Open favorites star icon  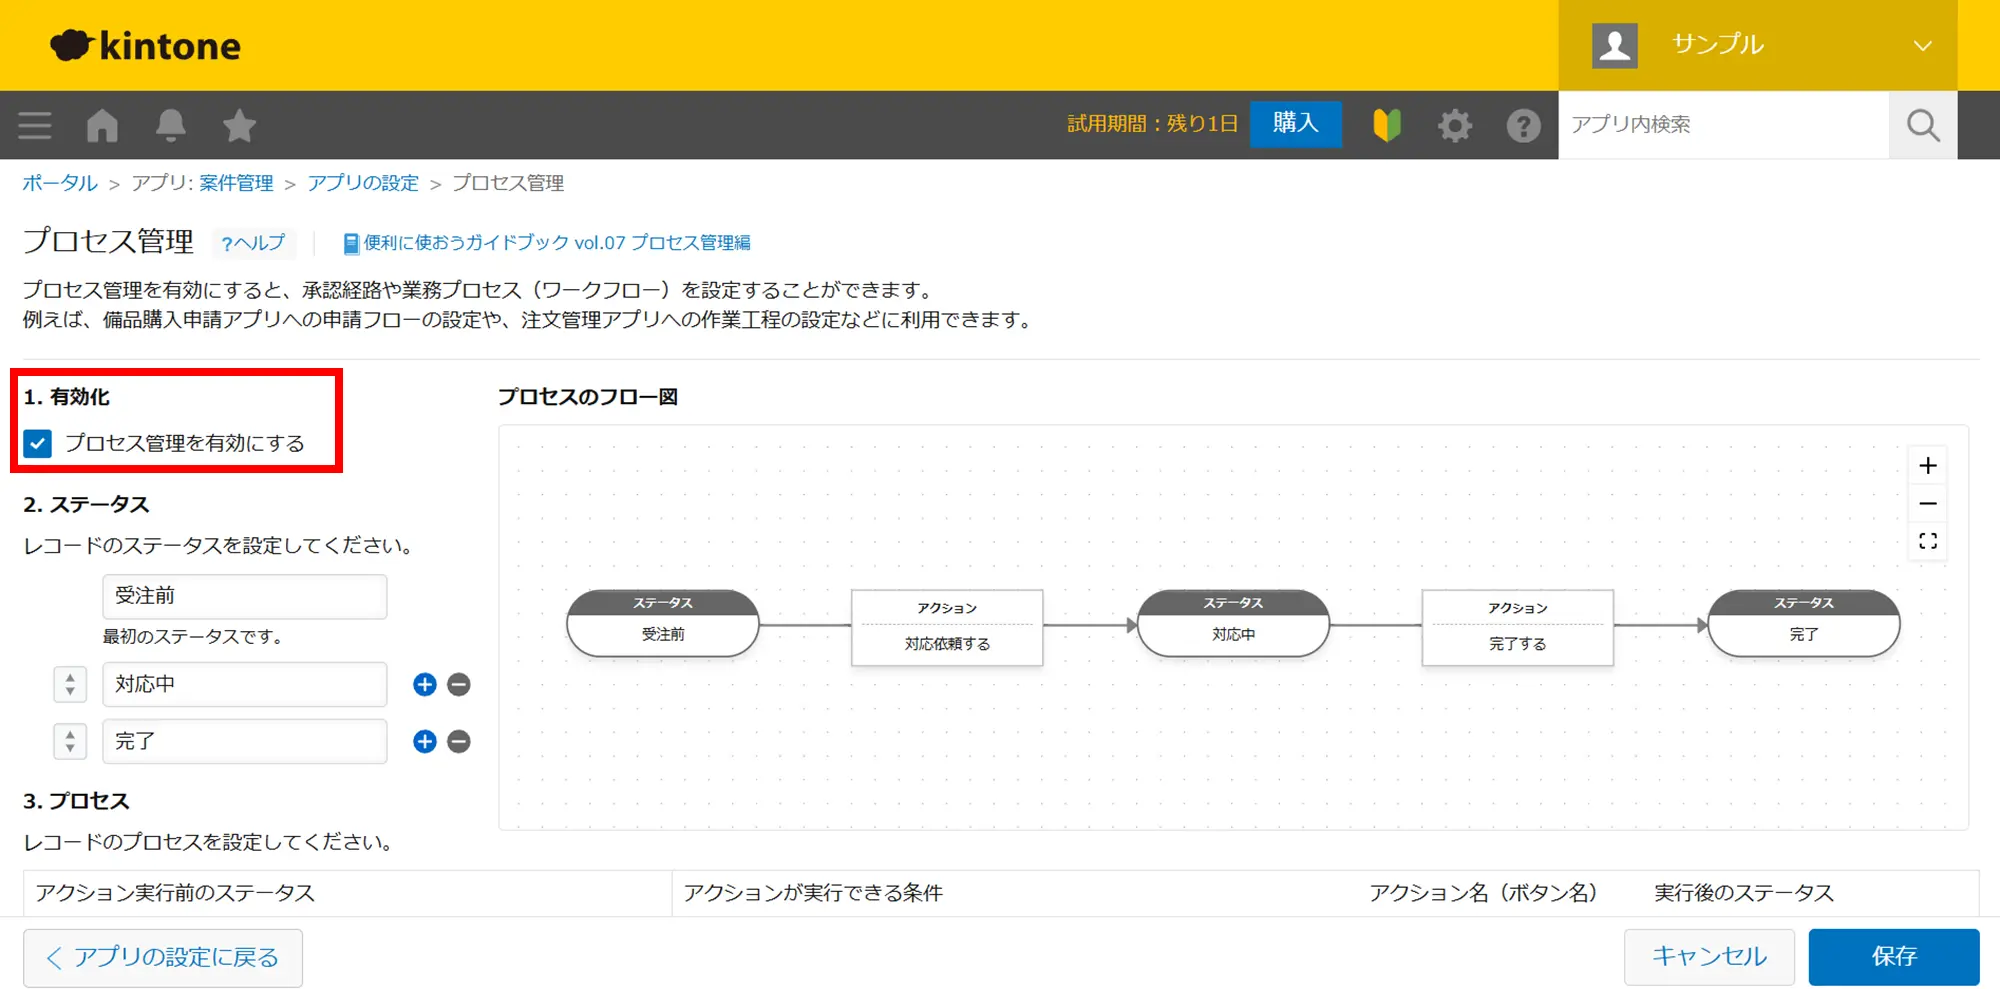[x=239, y=126]
